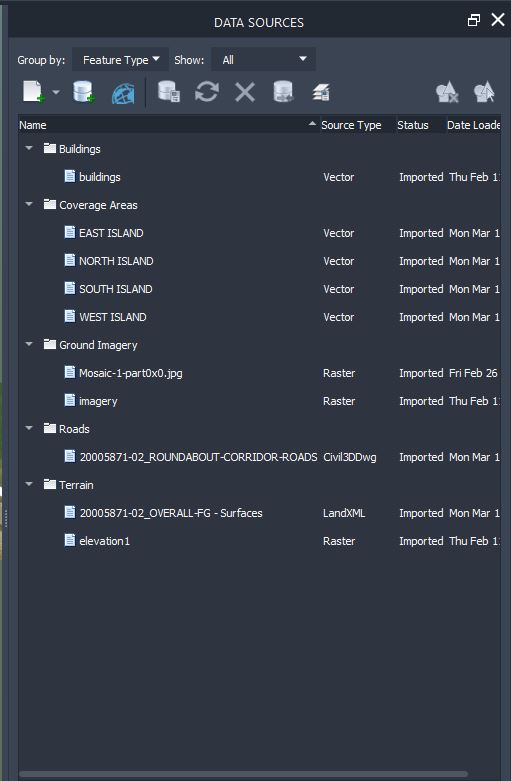
Task: Select the ROUNDABOUT-CORRIDOR-ROADS data source
Action: click(x=259, y=457)
